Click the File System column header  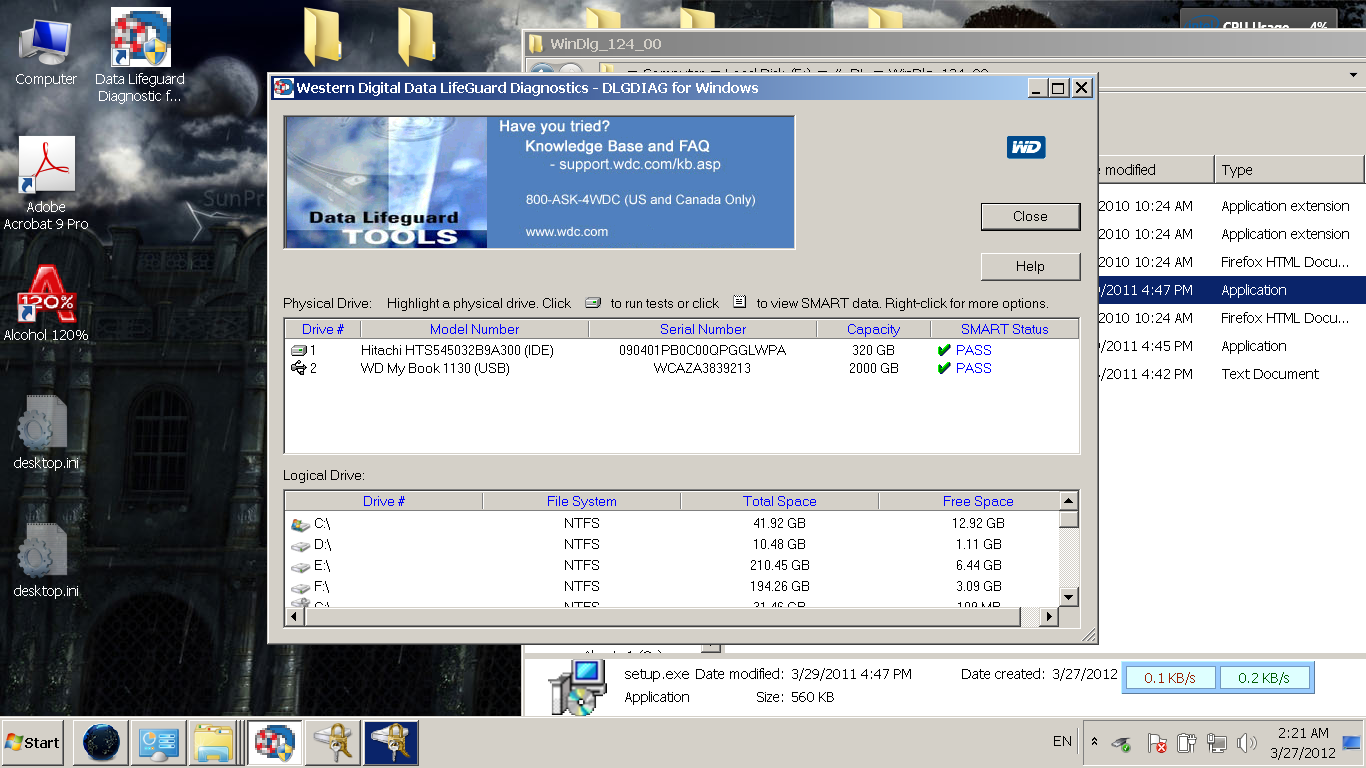[581, 501]
